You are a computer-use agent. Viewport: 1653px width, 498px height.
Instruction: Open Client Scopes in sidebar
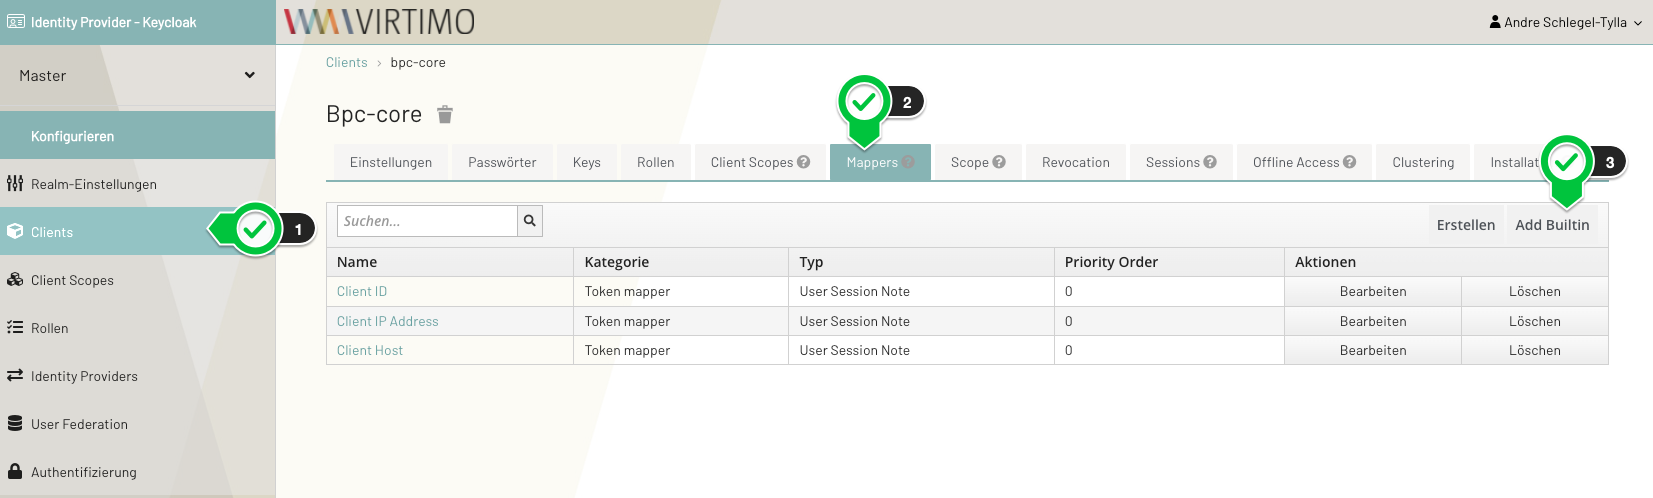click(137, 280)
